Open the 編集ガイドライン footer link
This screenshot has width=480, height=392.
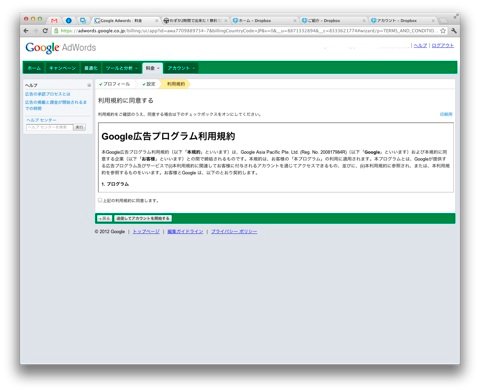185,231
